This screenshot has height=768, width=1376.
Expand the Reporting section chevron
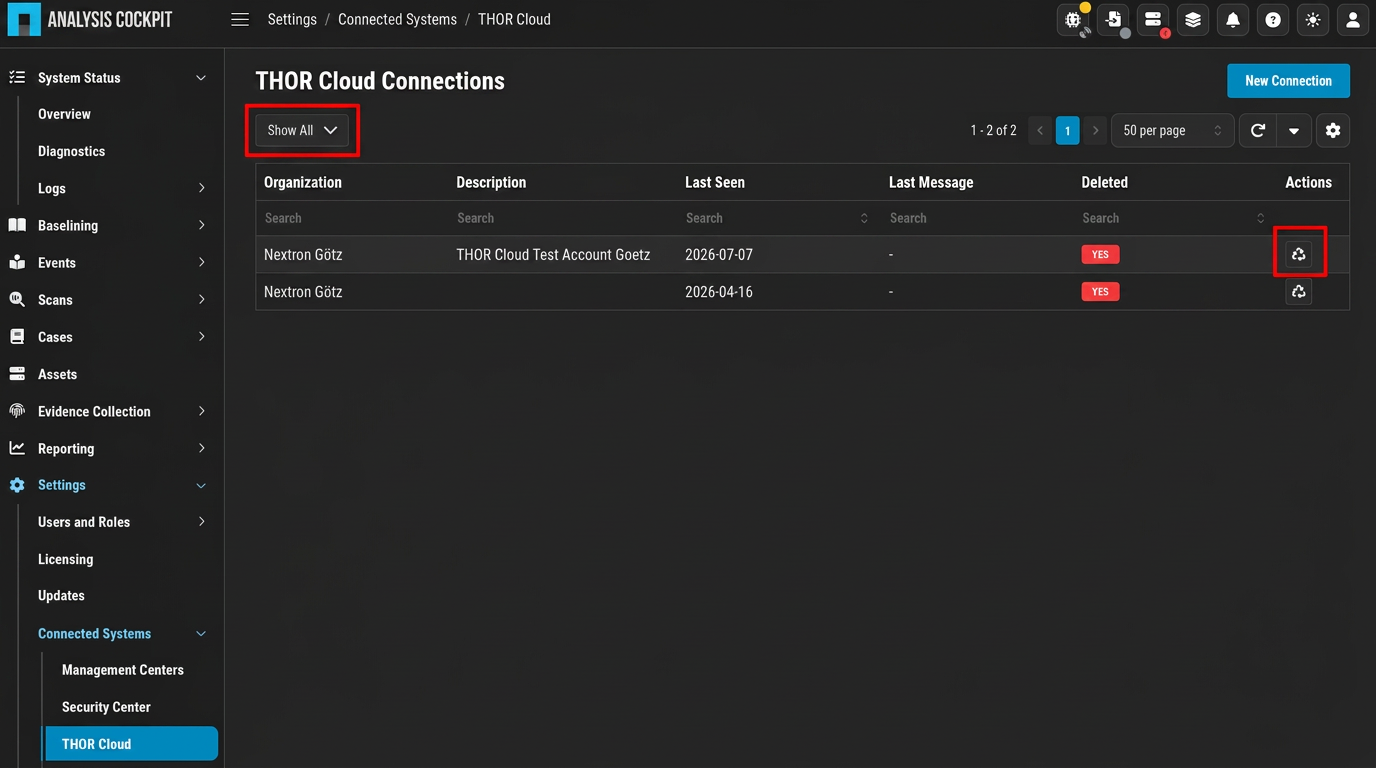point(201,449)
